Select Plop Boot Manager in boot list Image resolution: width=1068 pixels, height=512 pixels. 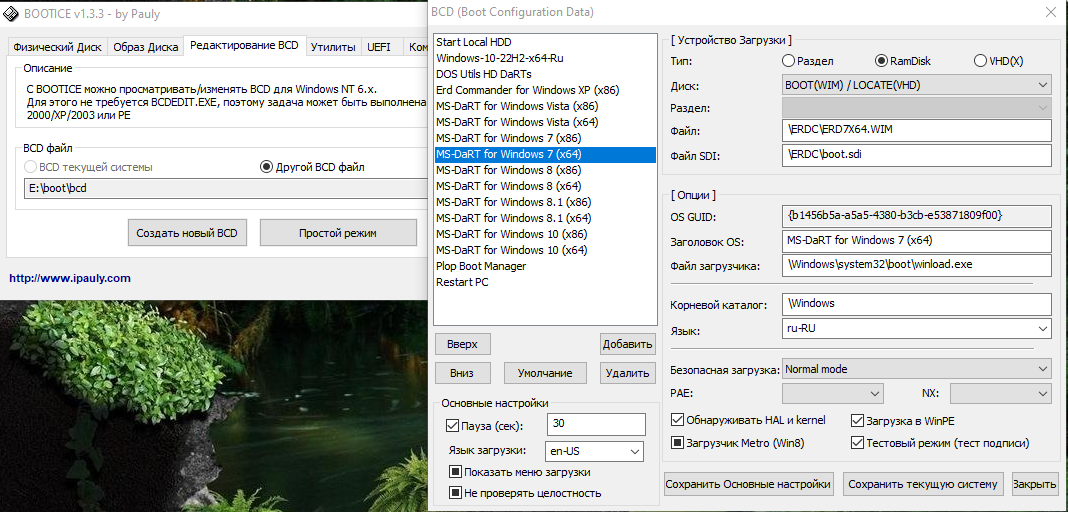tap(481, 266)
